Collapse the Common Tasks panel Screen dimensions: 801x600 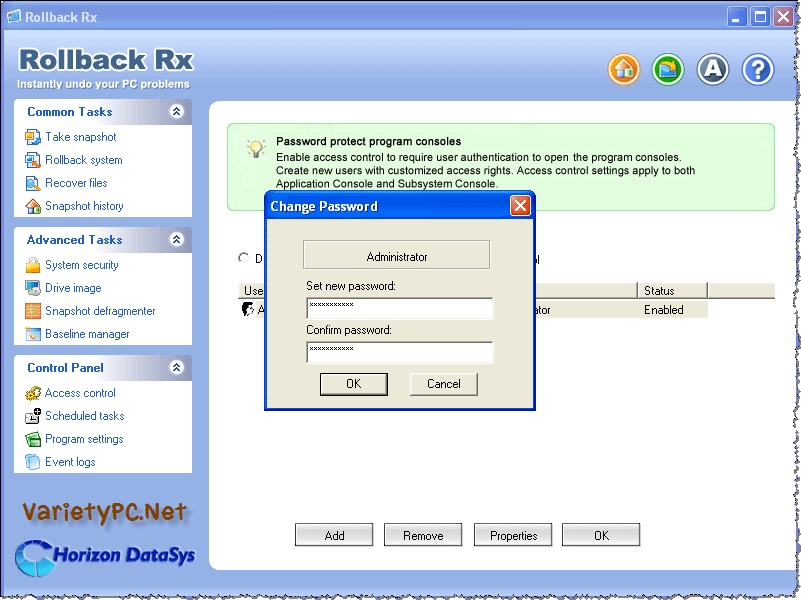(177, 112)
